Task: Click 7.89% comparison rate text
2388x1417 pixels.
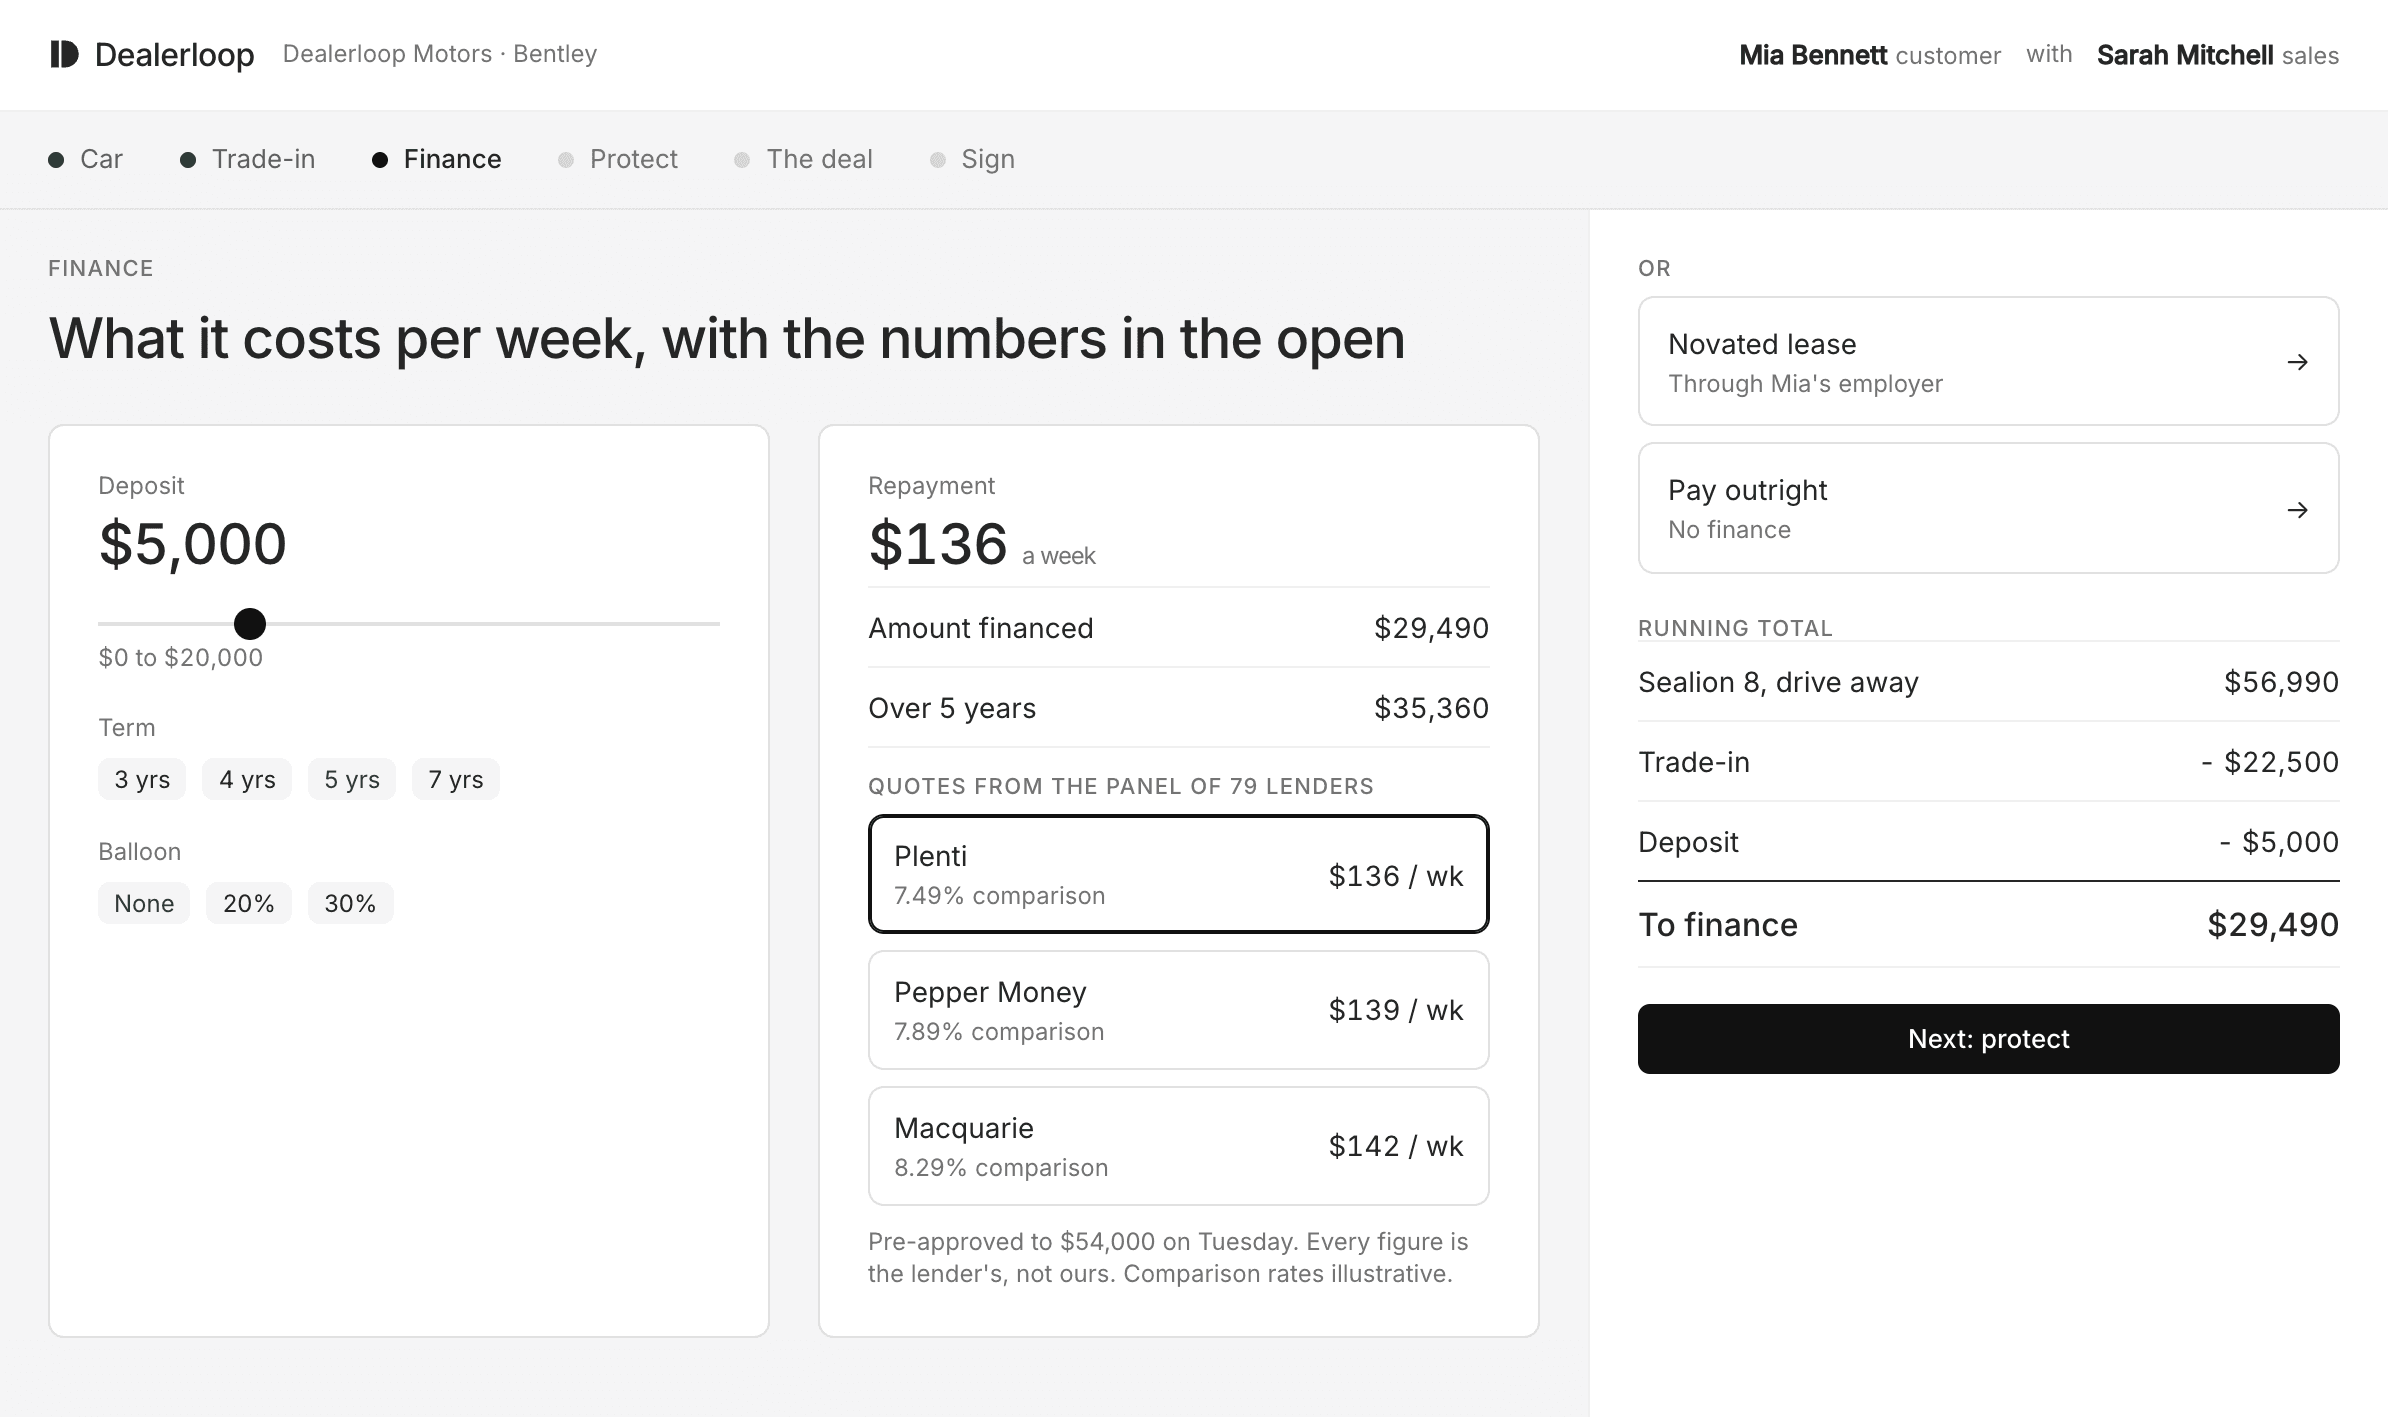Action: [x=1000, y=1032]
